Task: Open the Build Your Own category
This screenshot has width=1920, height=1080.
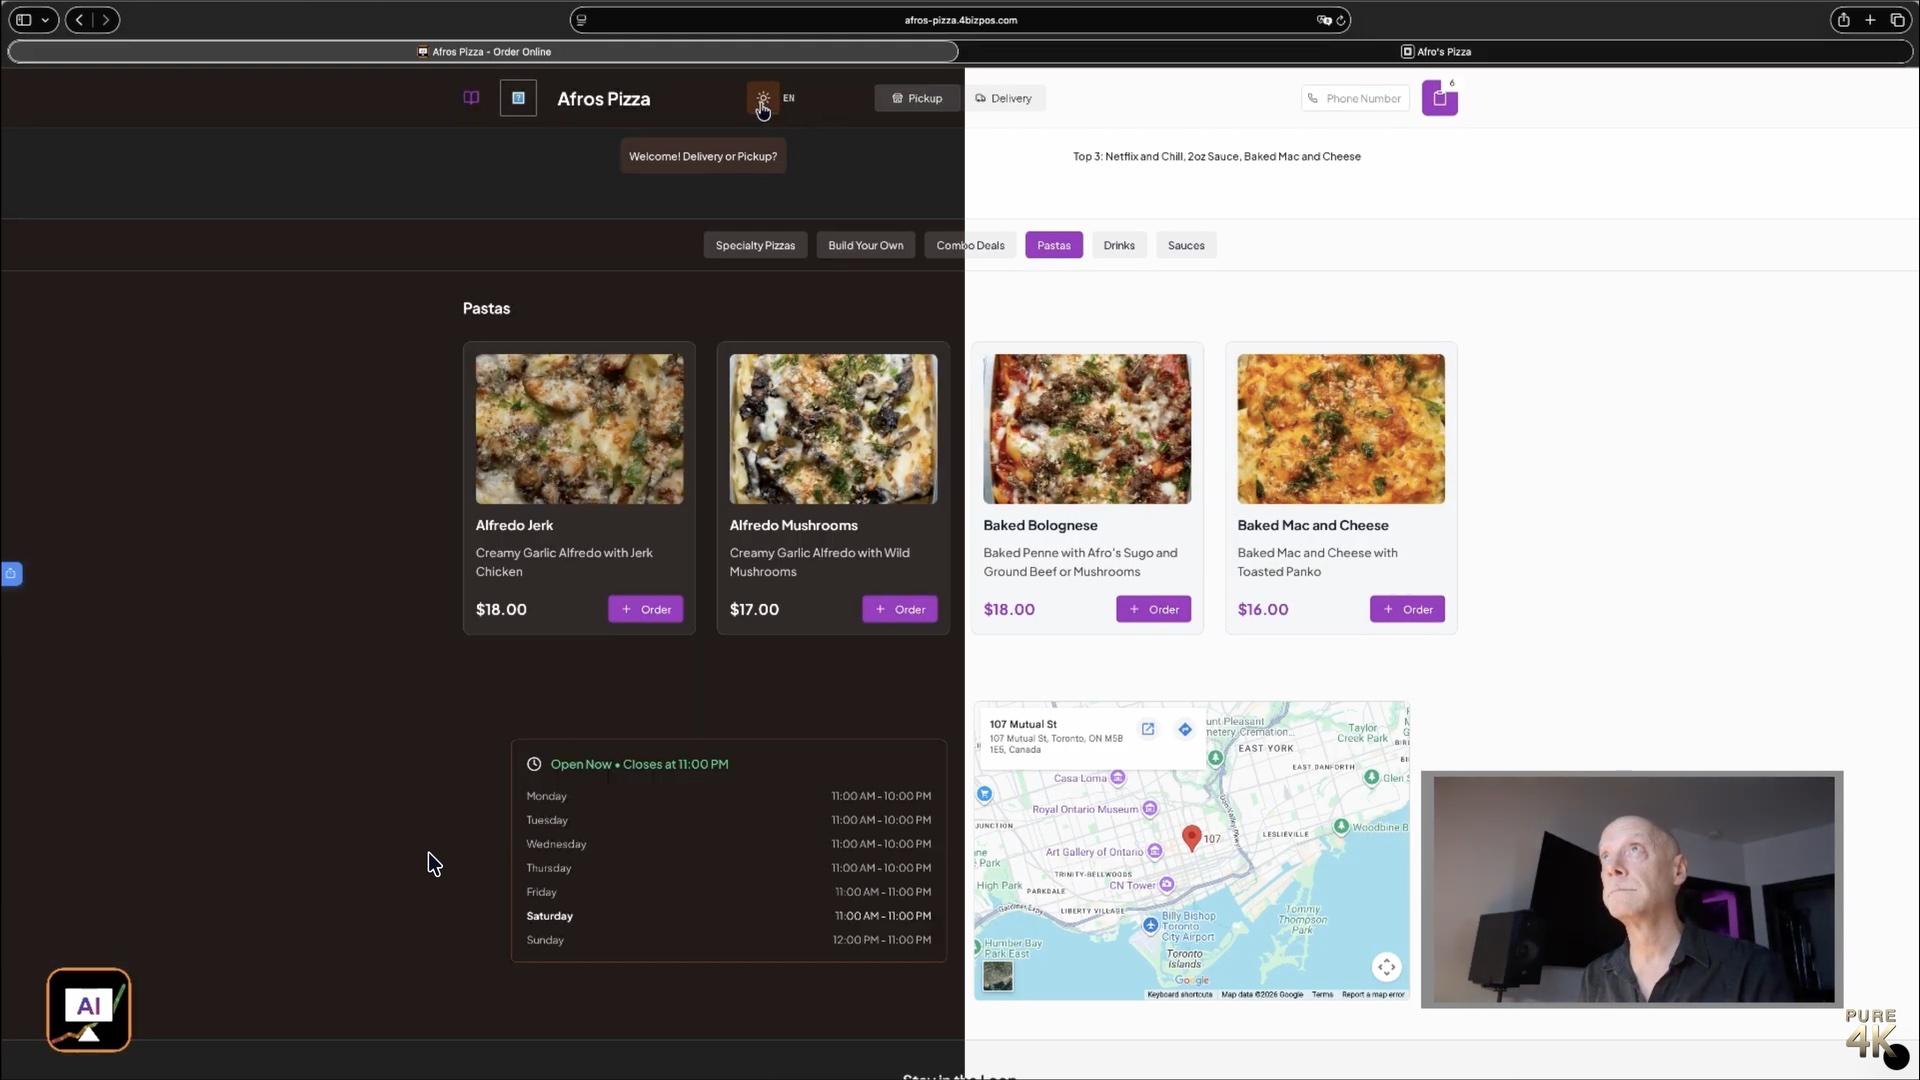Action: point(865,245)
